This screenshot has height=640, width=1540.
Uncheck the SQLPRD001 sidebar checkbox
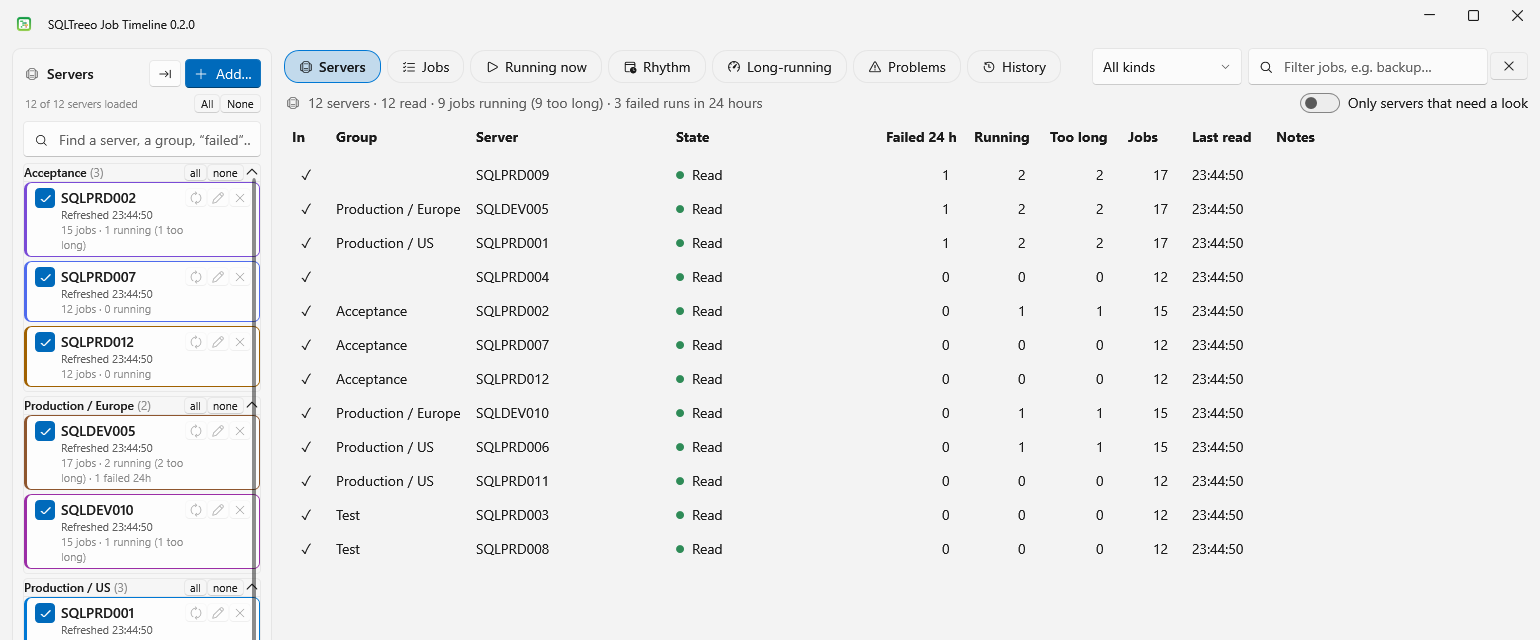click(x=45, y=613)
